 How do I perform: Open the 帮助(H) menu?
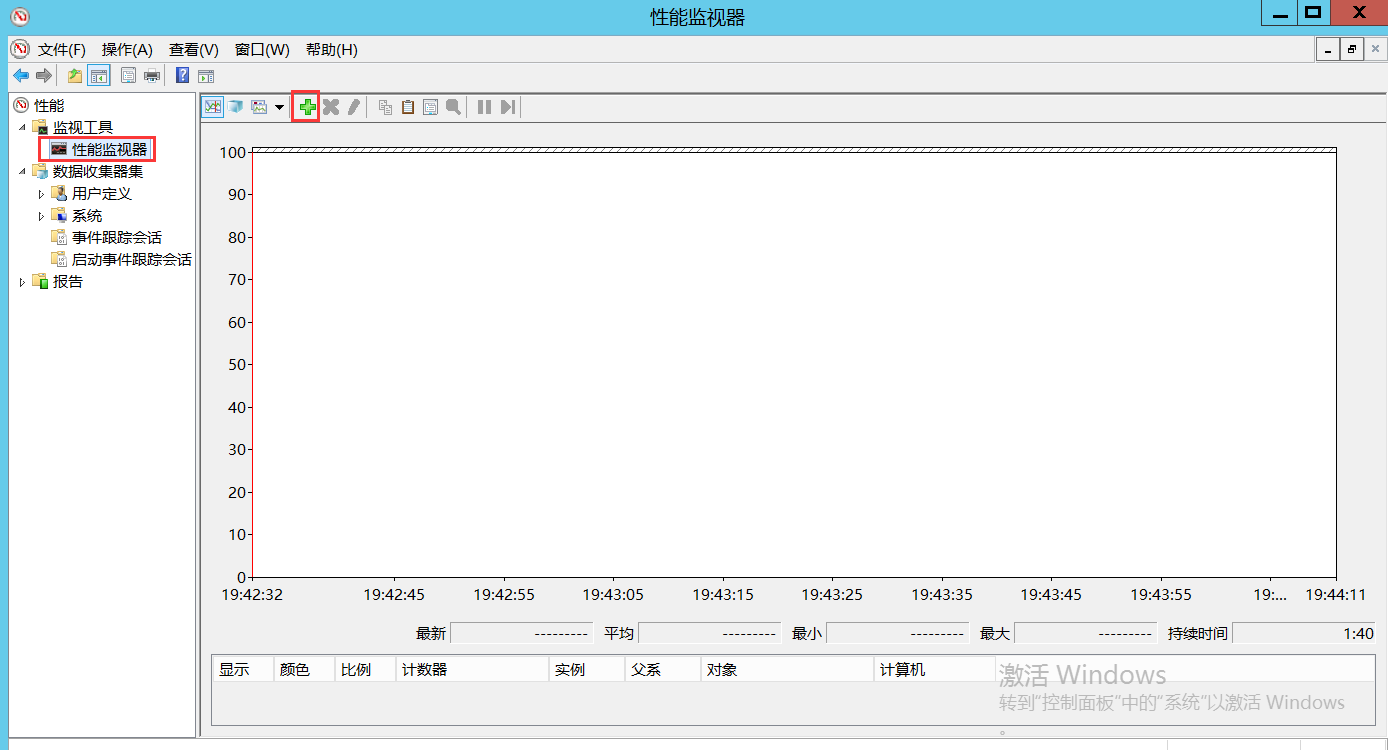(x=331, y=50)
